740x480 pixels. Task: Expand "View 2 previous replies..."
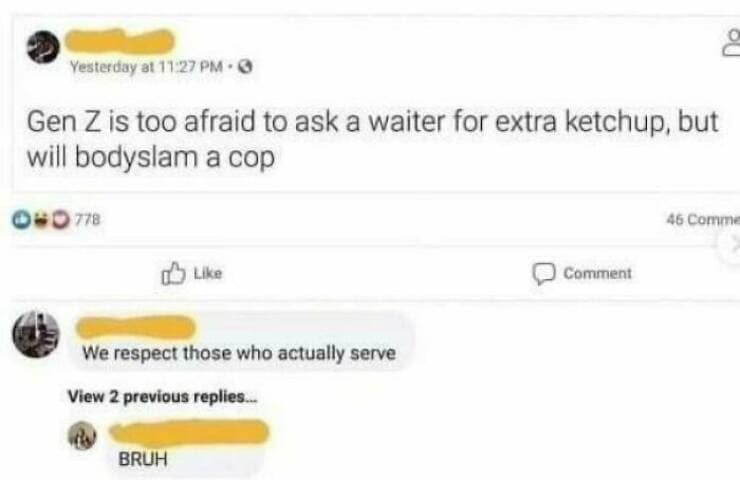(162, 396)
